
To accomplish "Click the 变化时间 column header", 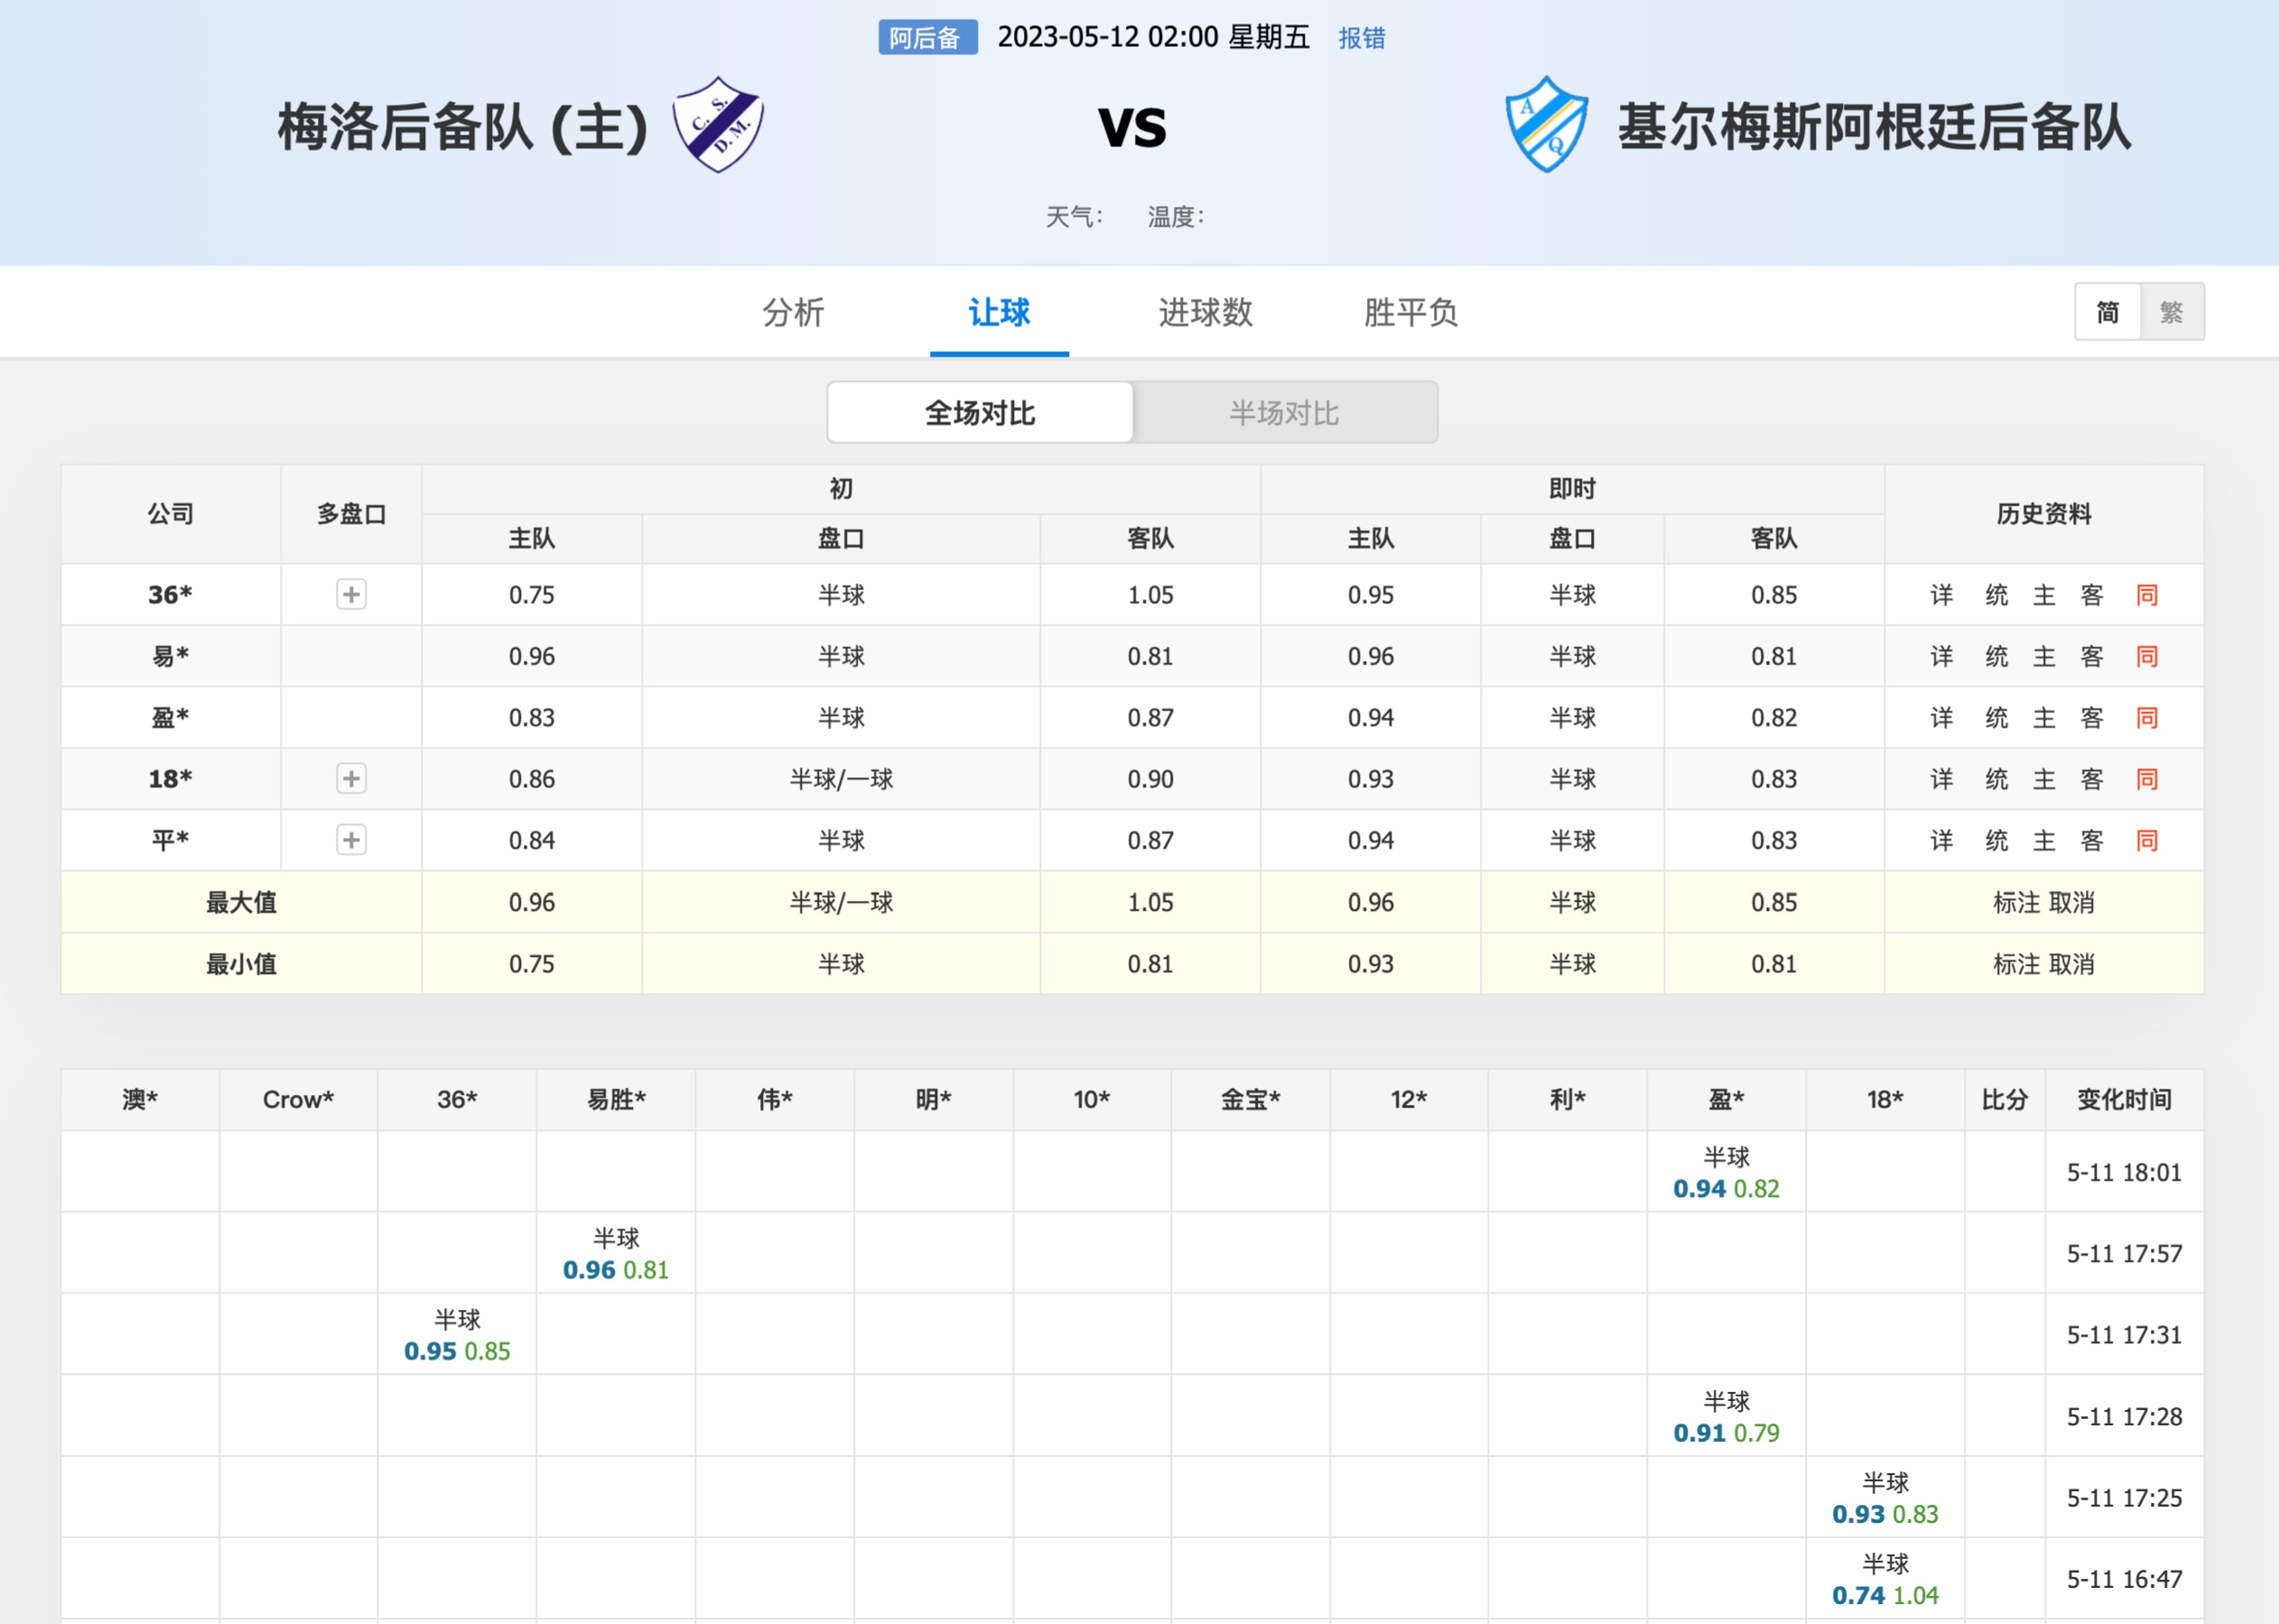I will pyautogui.click(x=2124, y=1100).
